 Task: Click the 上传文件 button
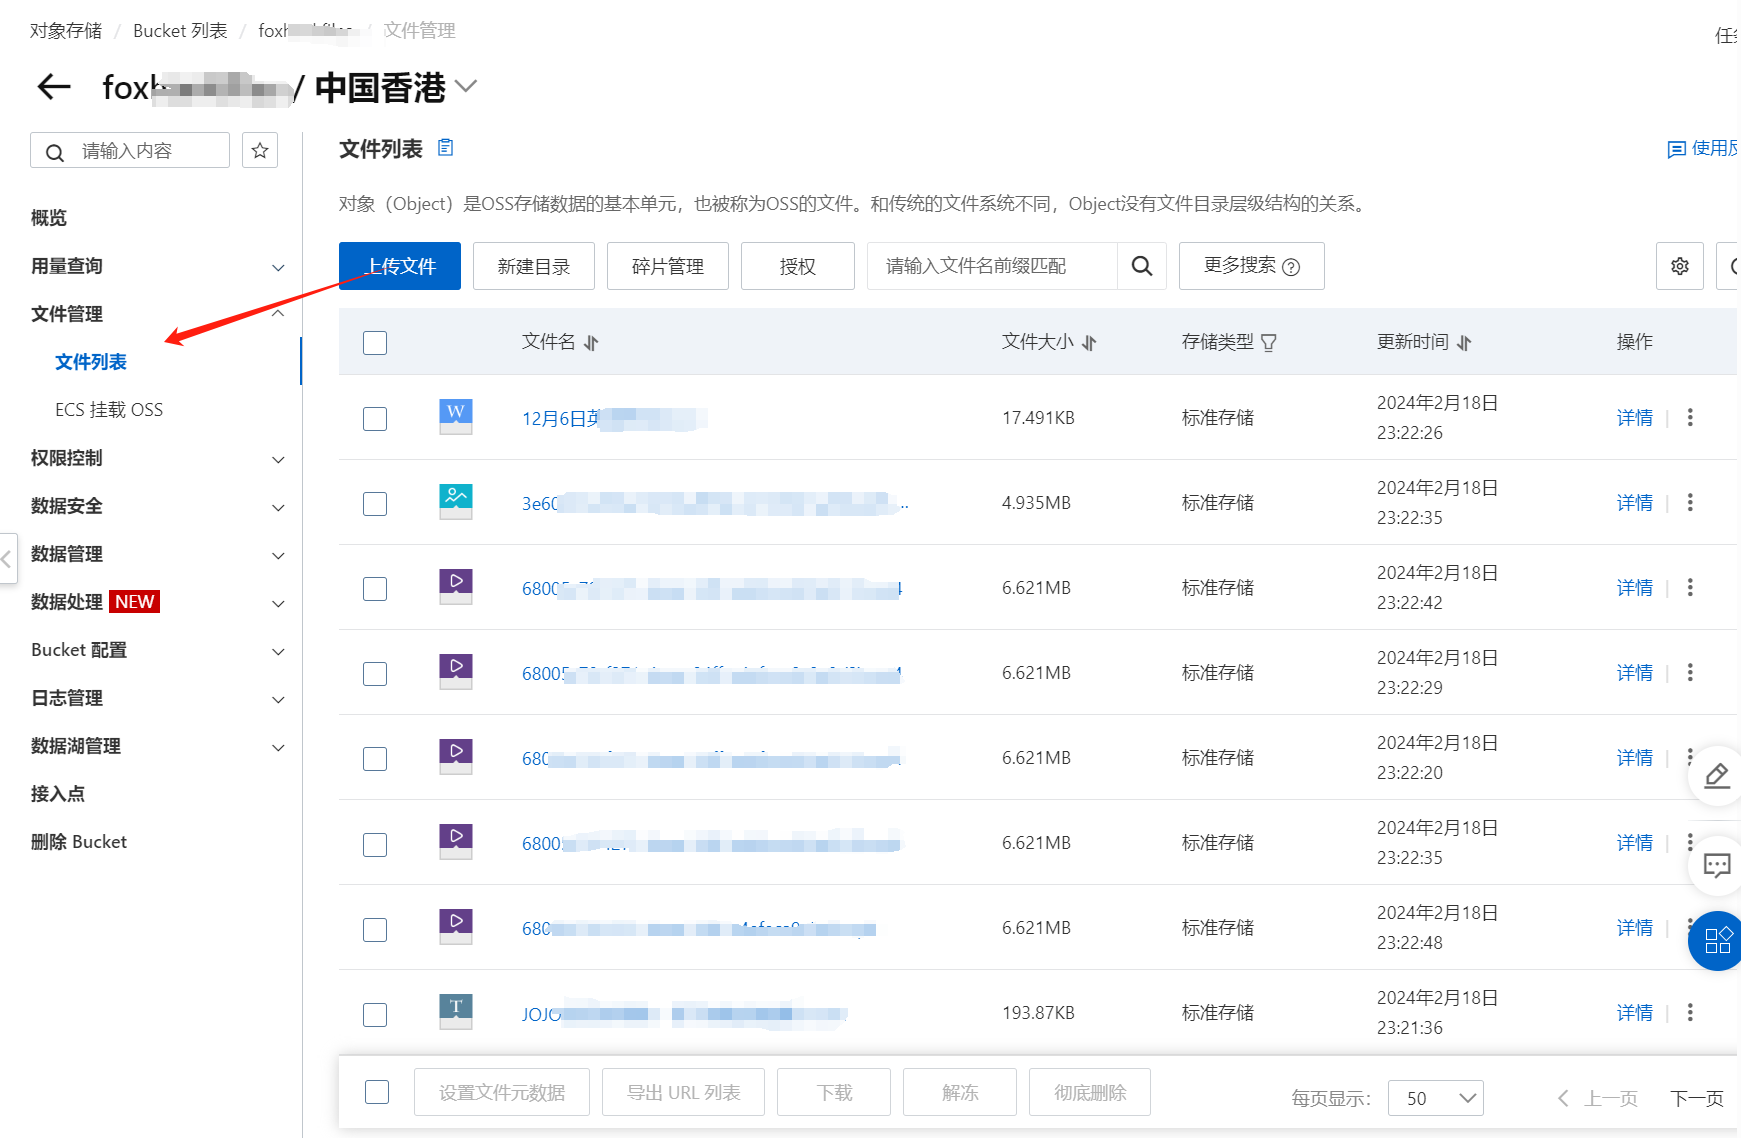pos(400,266)
